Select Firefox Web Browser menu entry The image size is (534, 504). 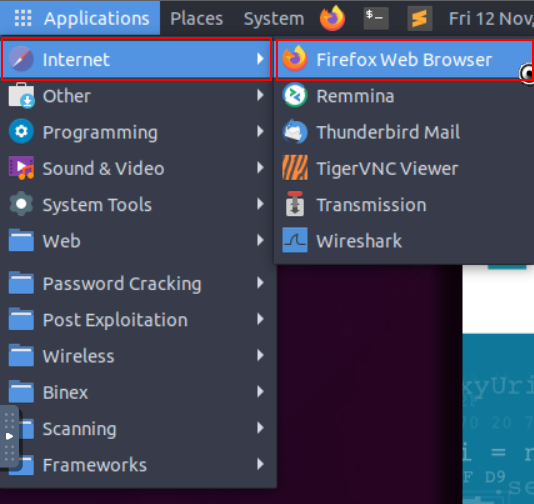point(405,60)
